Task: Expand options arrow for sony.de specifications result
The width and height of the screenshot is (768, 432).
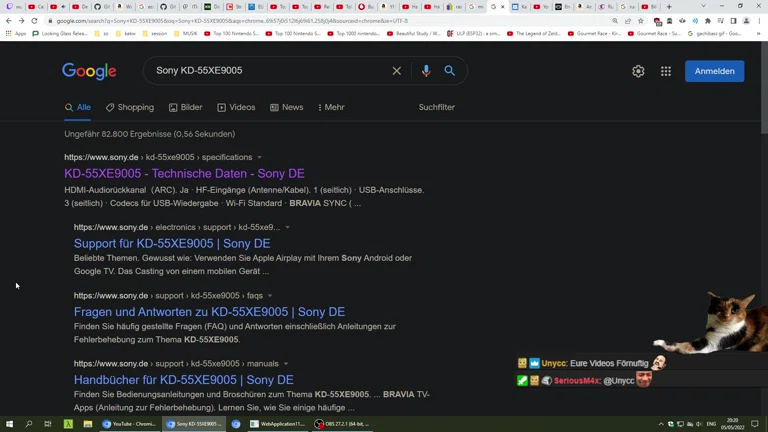Action: click(260, 157)
